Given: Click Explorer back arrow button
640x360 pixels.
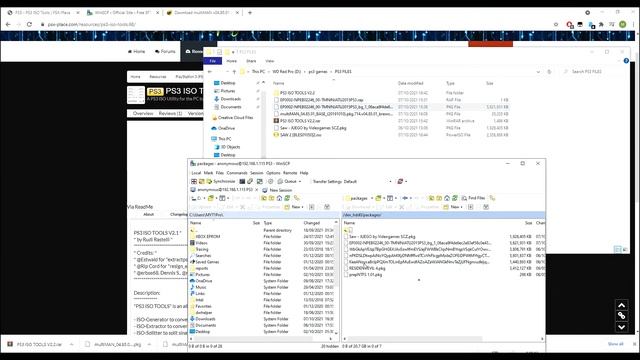Looking at the screenshot, I should click(x=210, y=71).
